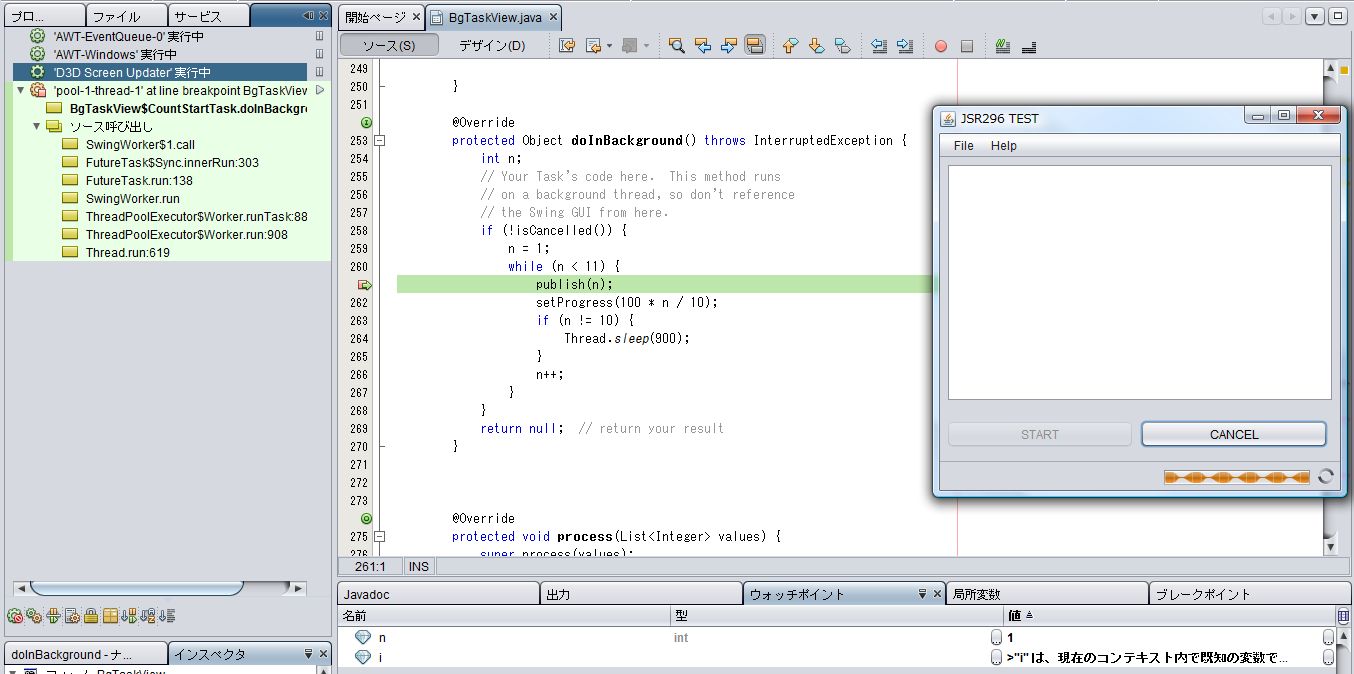Collapse the 'pool-1-thread-1' thread node
The height and width of the screenshot is (674, 1354).
(21, 90)
